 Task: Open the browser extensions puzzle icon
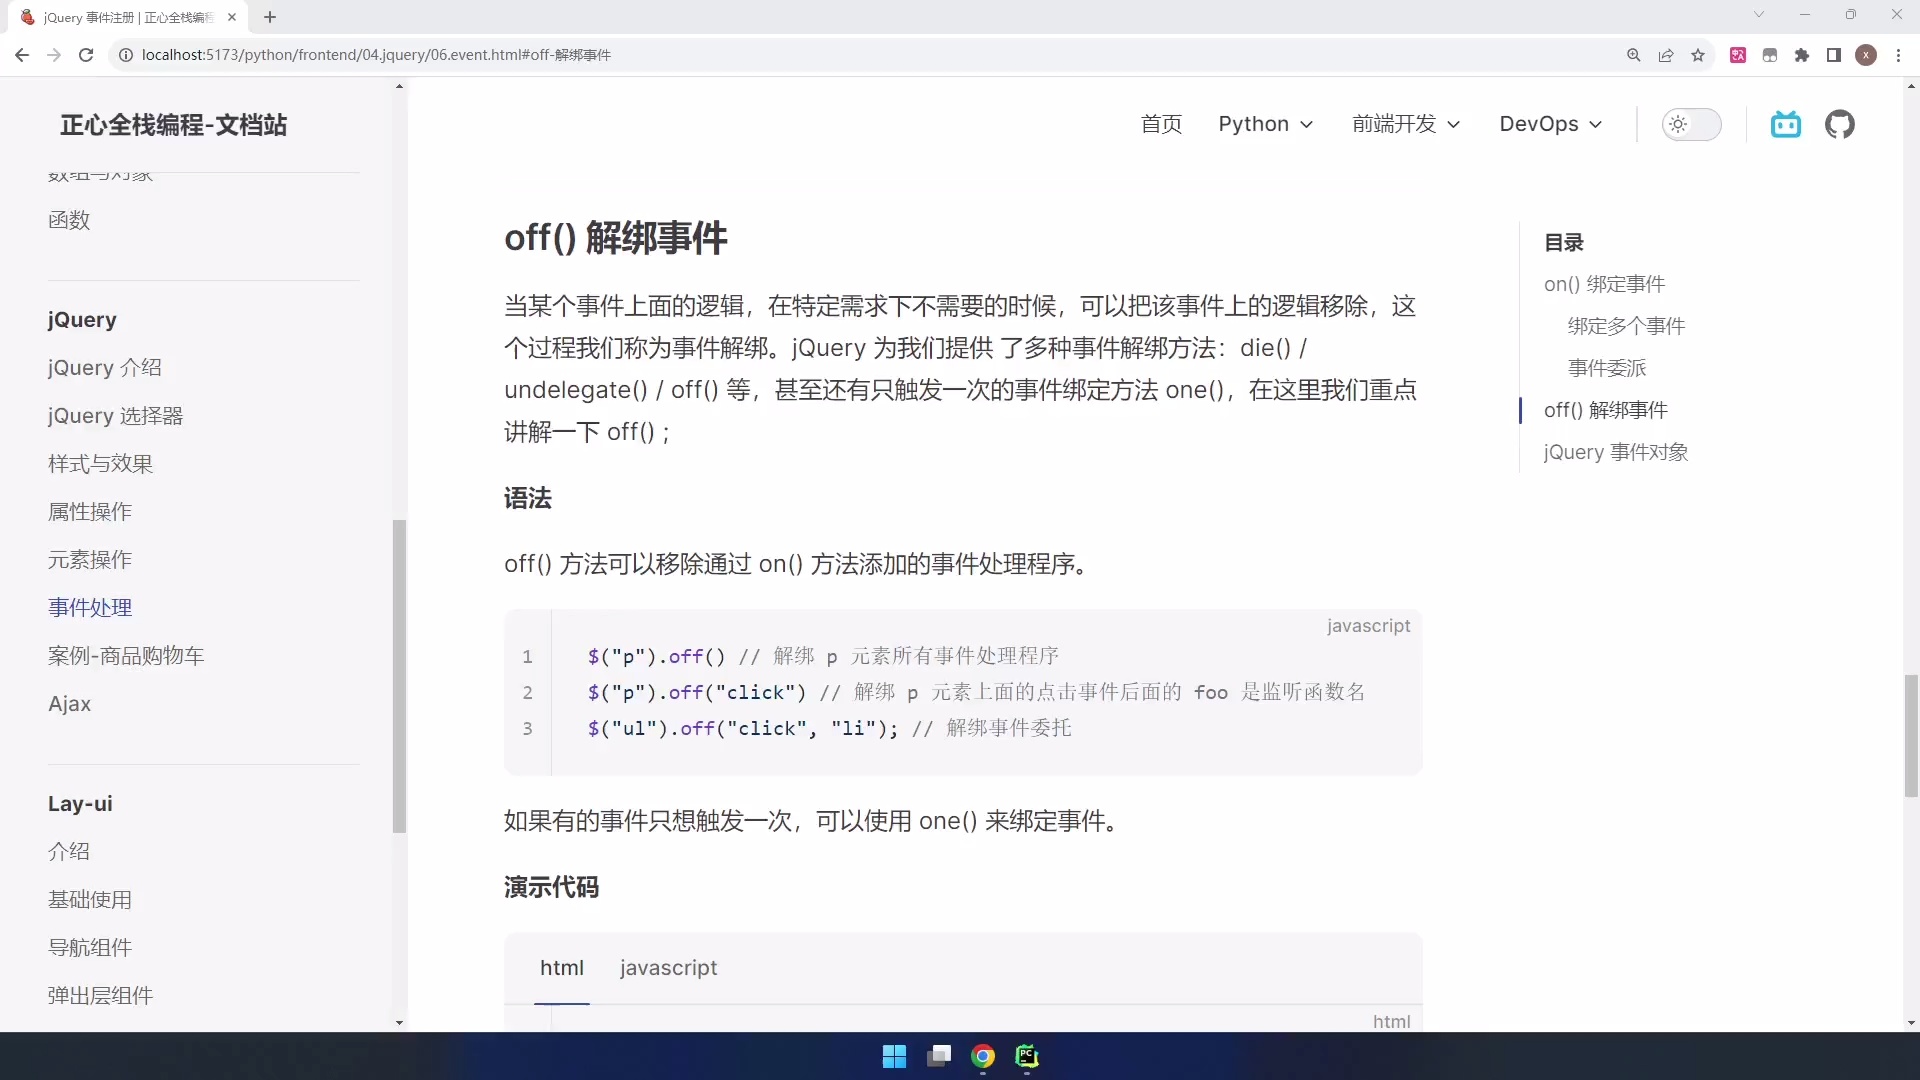click(1802, 55)
